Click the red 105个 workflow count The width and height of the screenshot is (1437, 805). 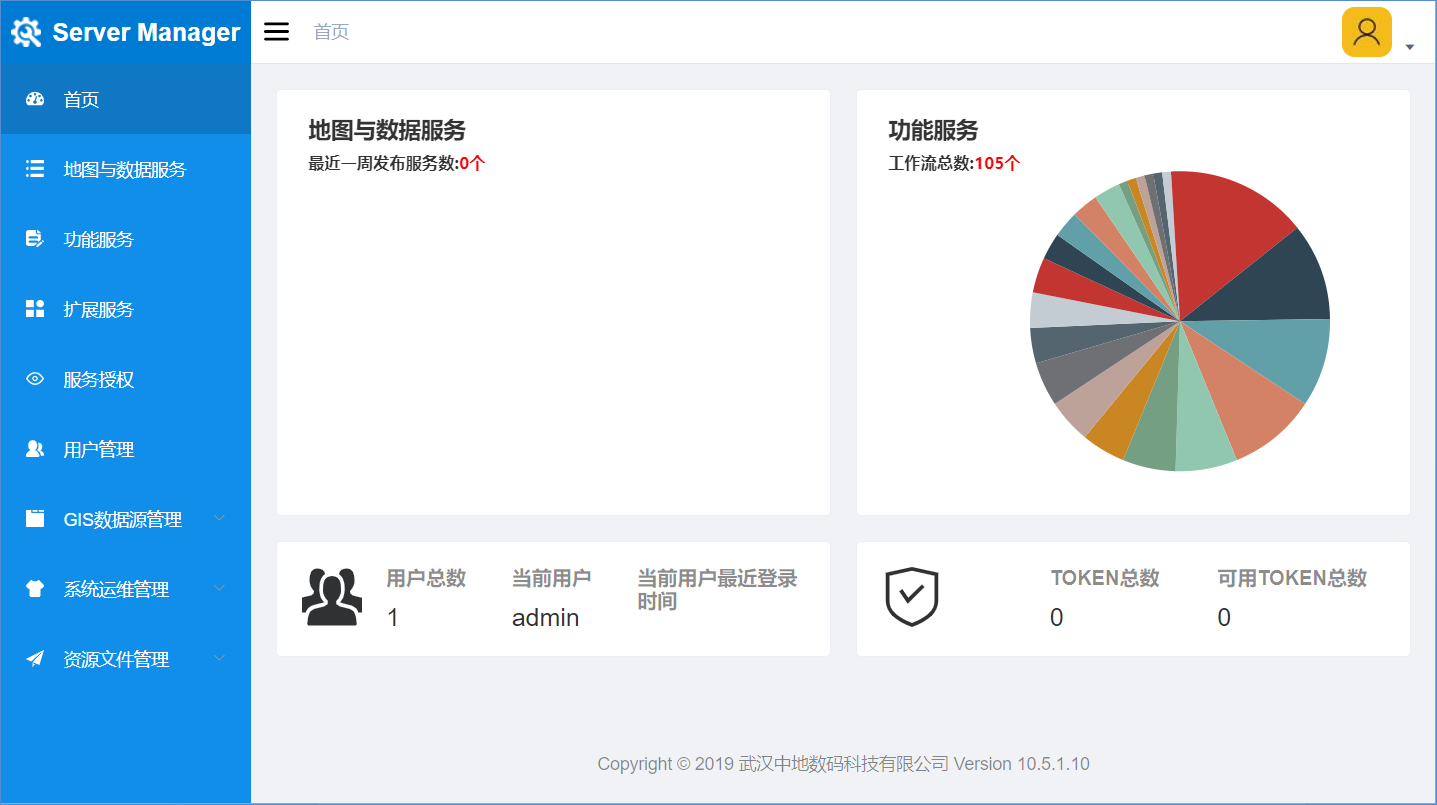pyautogui.click(x=997, y=163)
